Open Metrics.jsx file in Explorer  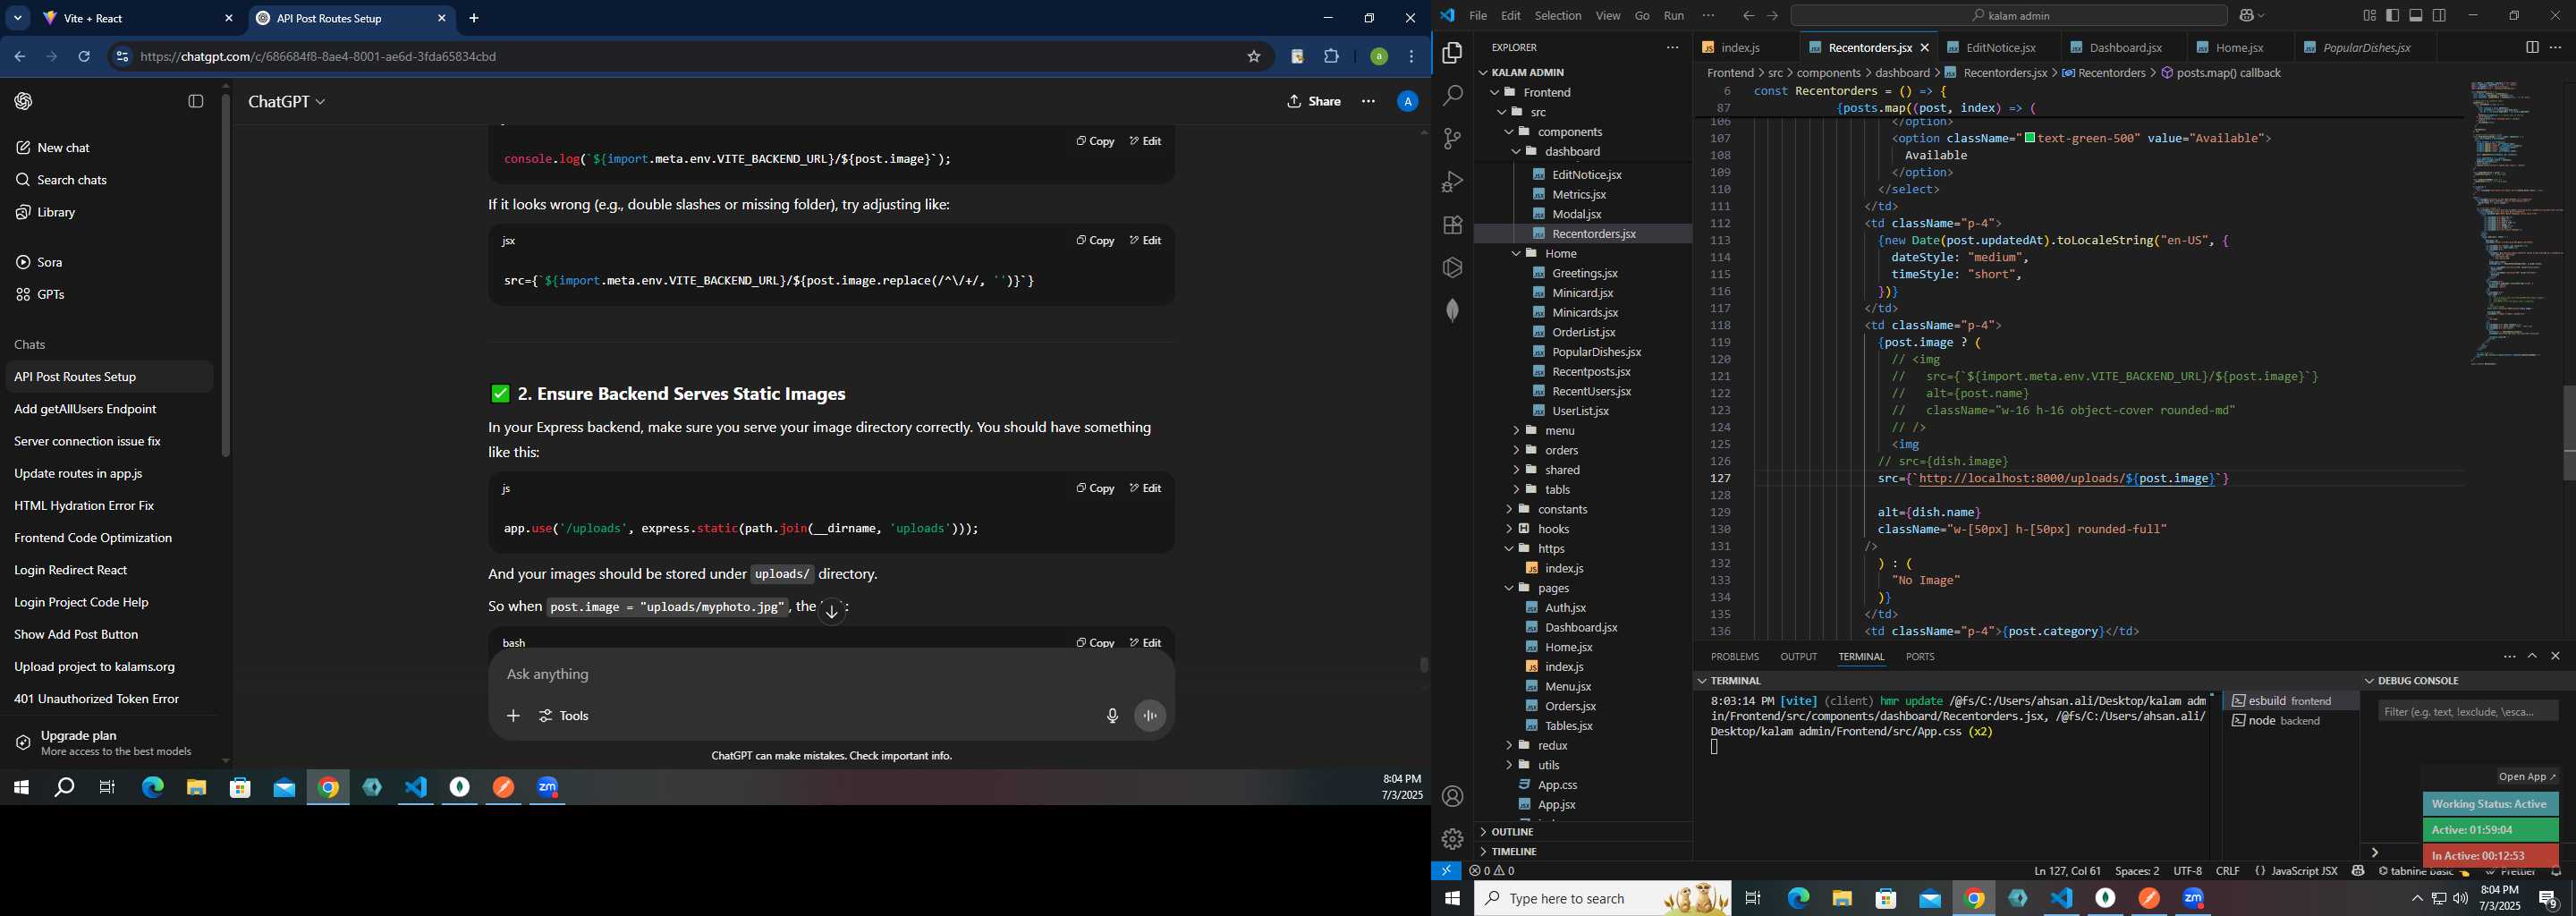coord(1579,194)
